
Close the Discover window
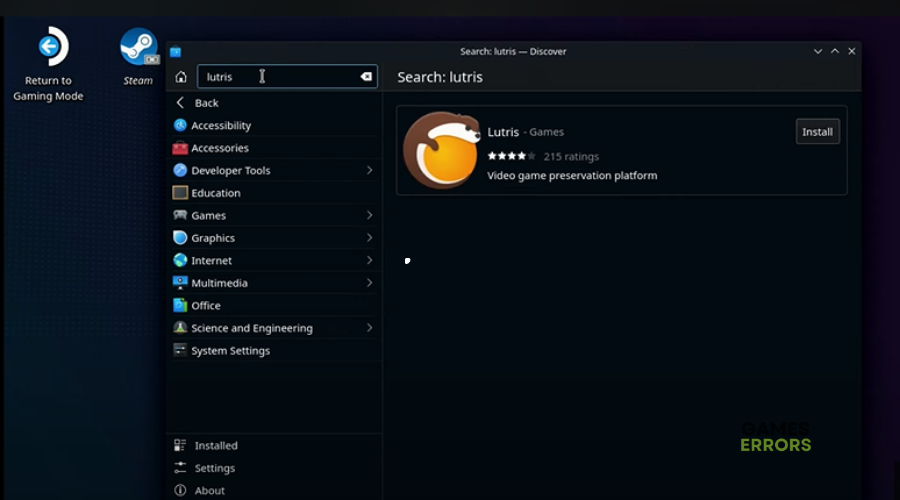tap(852, 52)
